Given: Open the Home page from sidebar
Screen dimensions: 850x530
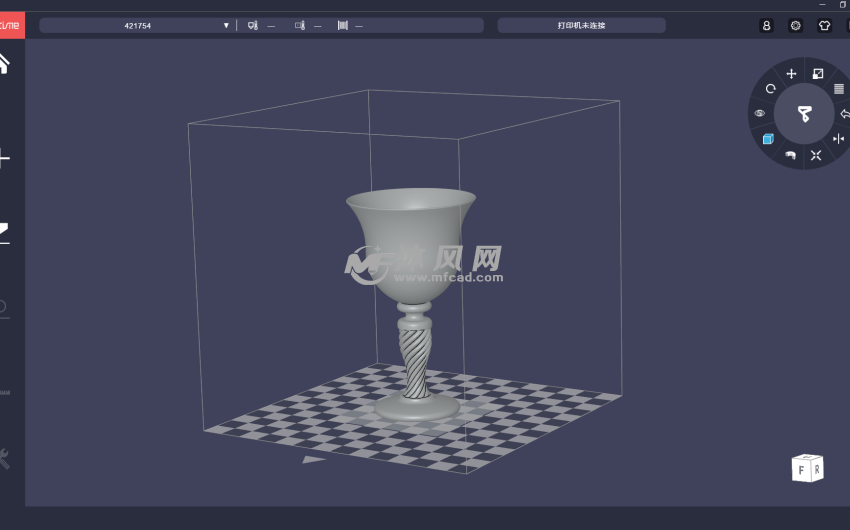Looking at the screenshot, I should tap(4, 63).
